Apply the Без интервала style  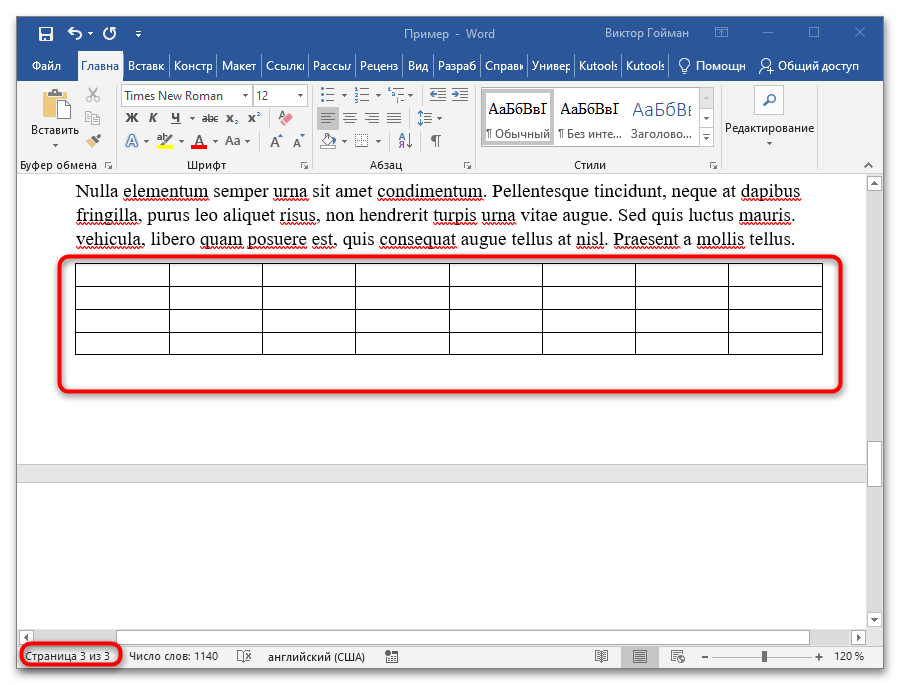tap(590, 118)
